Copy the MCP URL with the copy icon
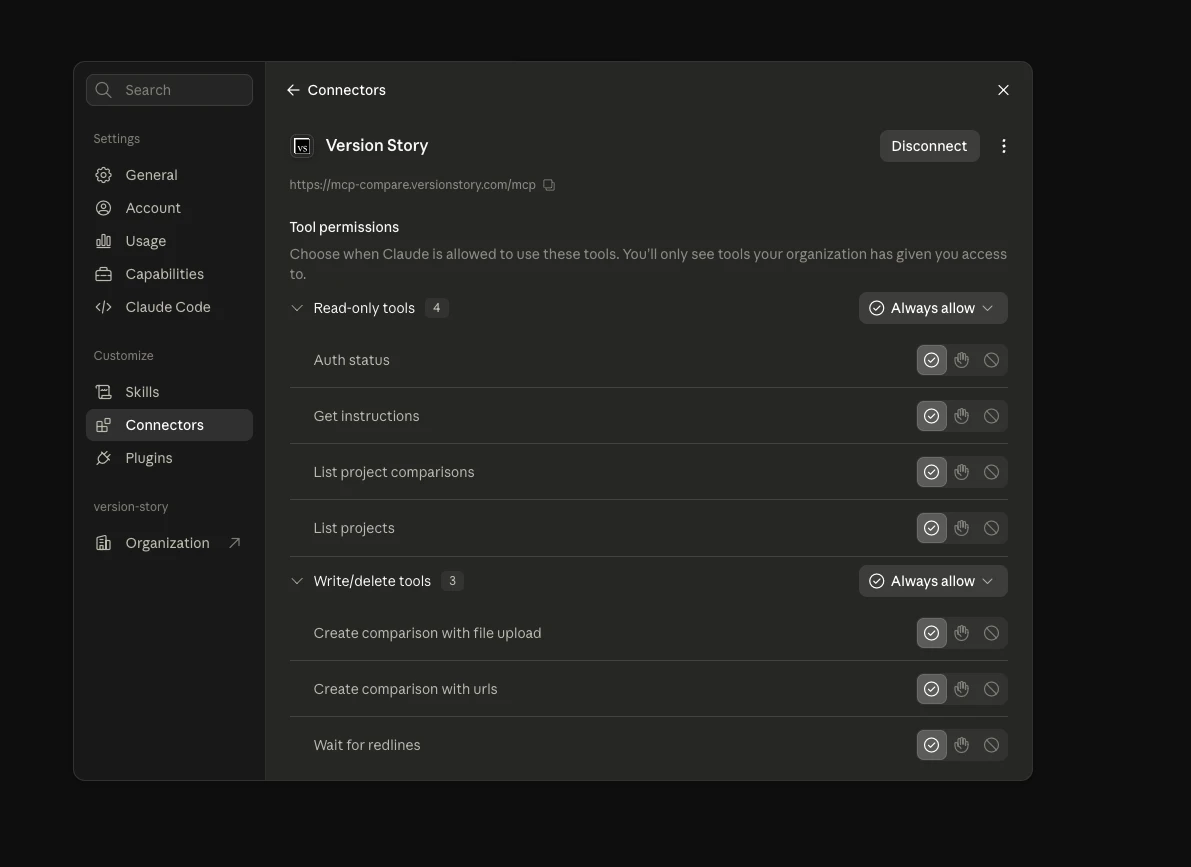The width and height of the screenshot is (1191, 867). (549, 185)
